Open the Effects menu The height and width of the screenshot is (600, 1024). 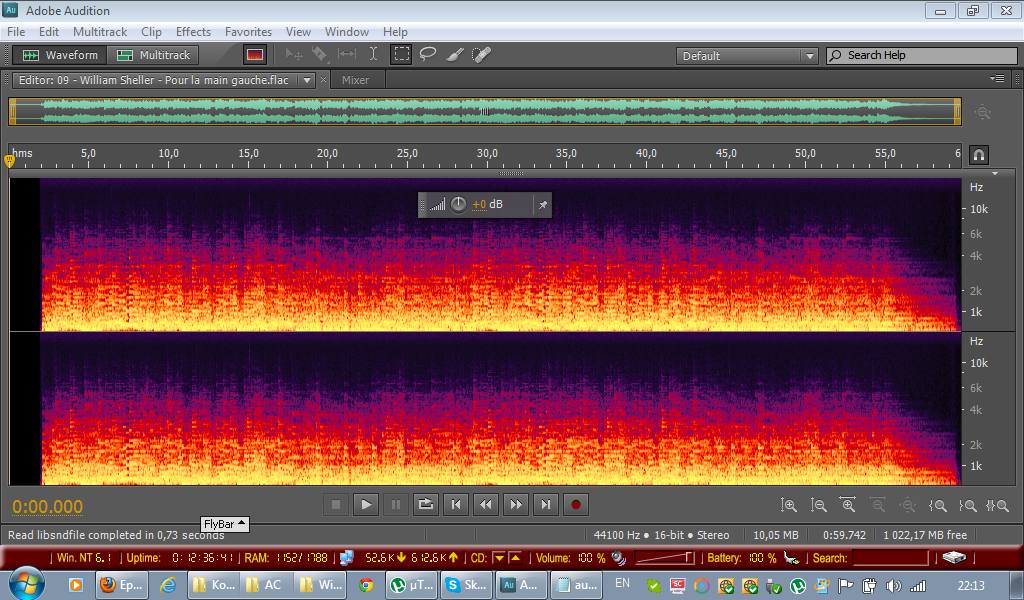tap(193, 32)
